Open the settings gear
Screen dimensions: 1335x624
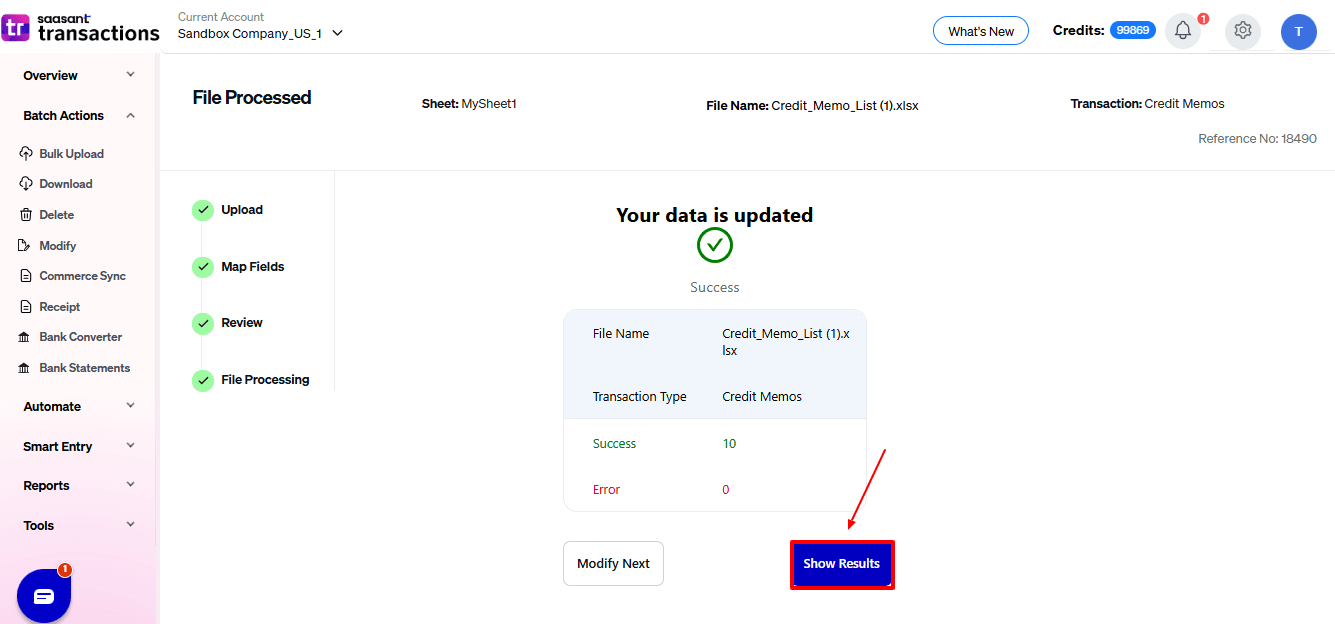[x=1242, y=31]
